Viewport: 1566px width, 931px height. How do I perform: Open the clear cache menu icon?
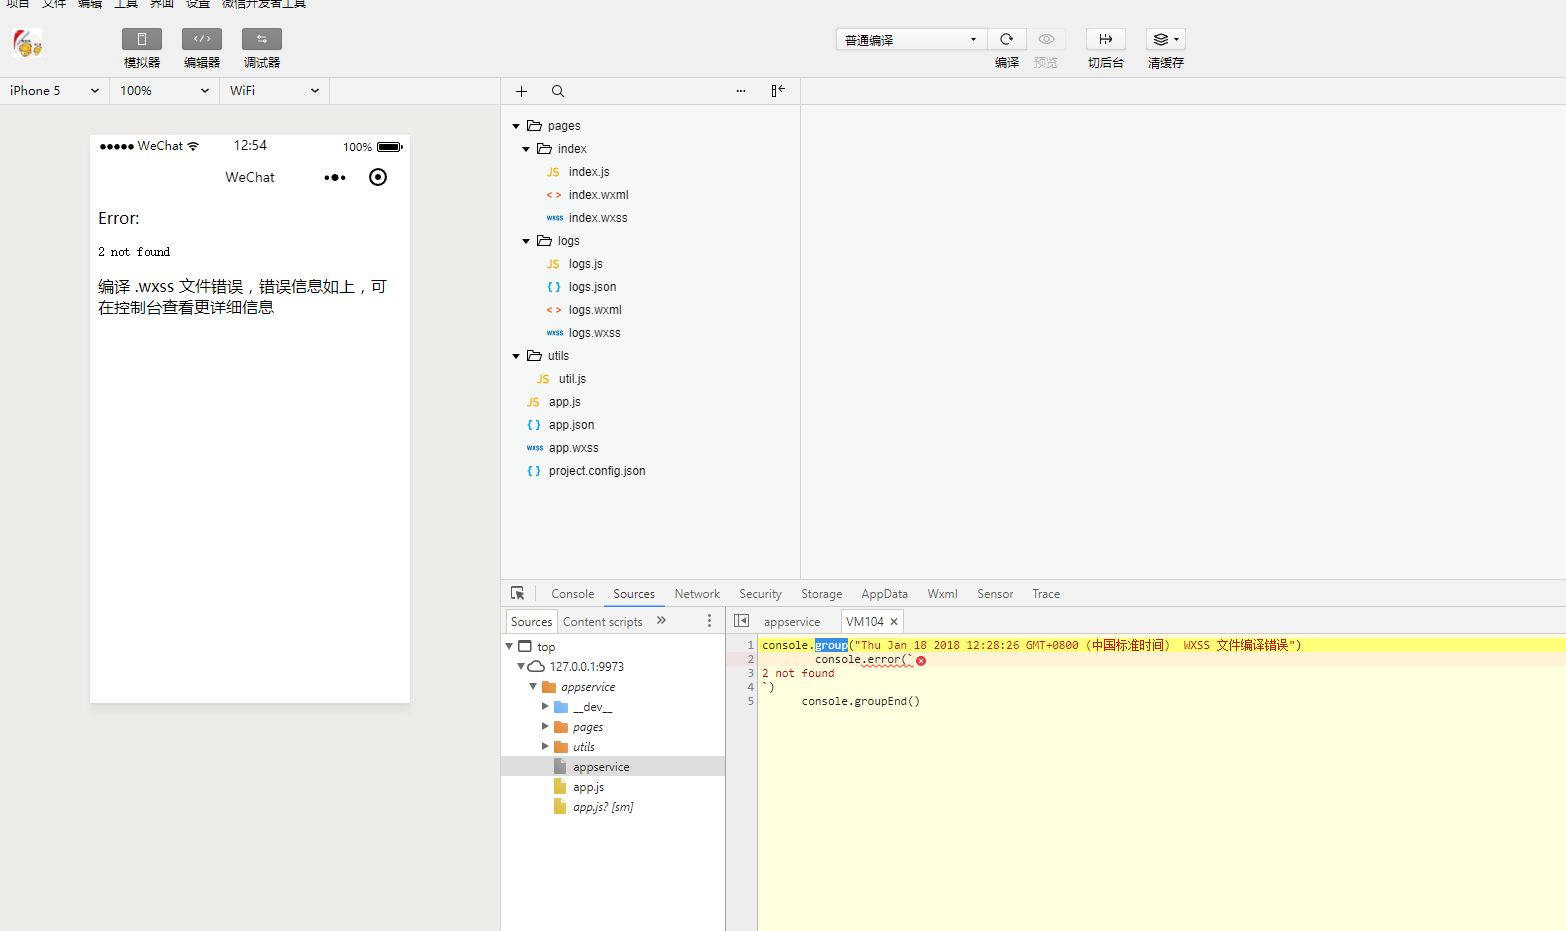point(1165,40)
